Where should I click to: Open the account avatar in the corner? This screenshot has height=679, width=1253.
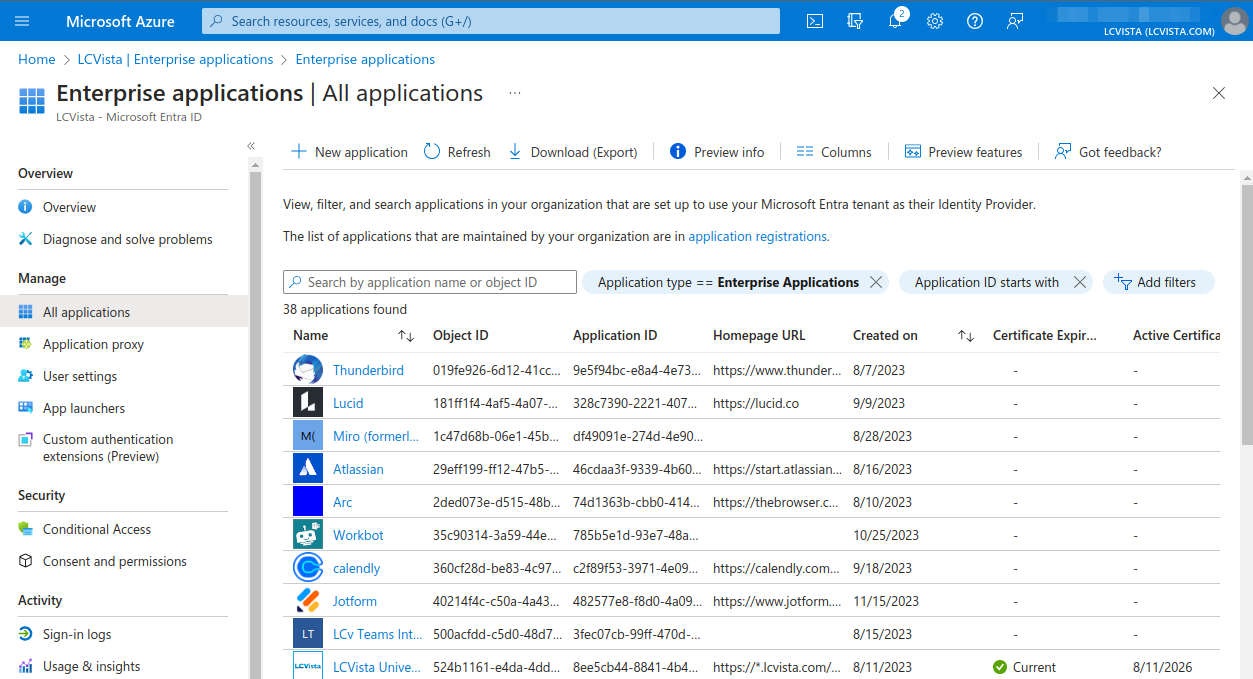(1234, 20)
